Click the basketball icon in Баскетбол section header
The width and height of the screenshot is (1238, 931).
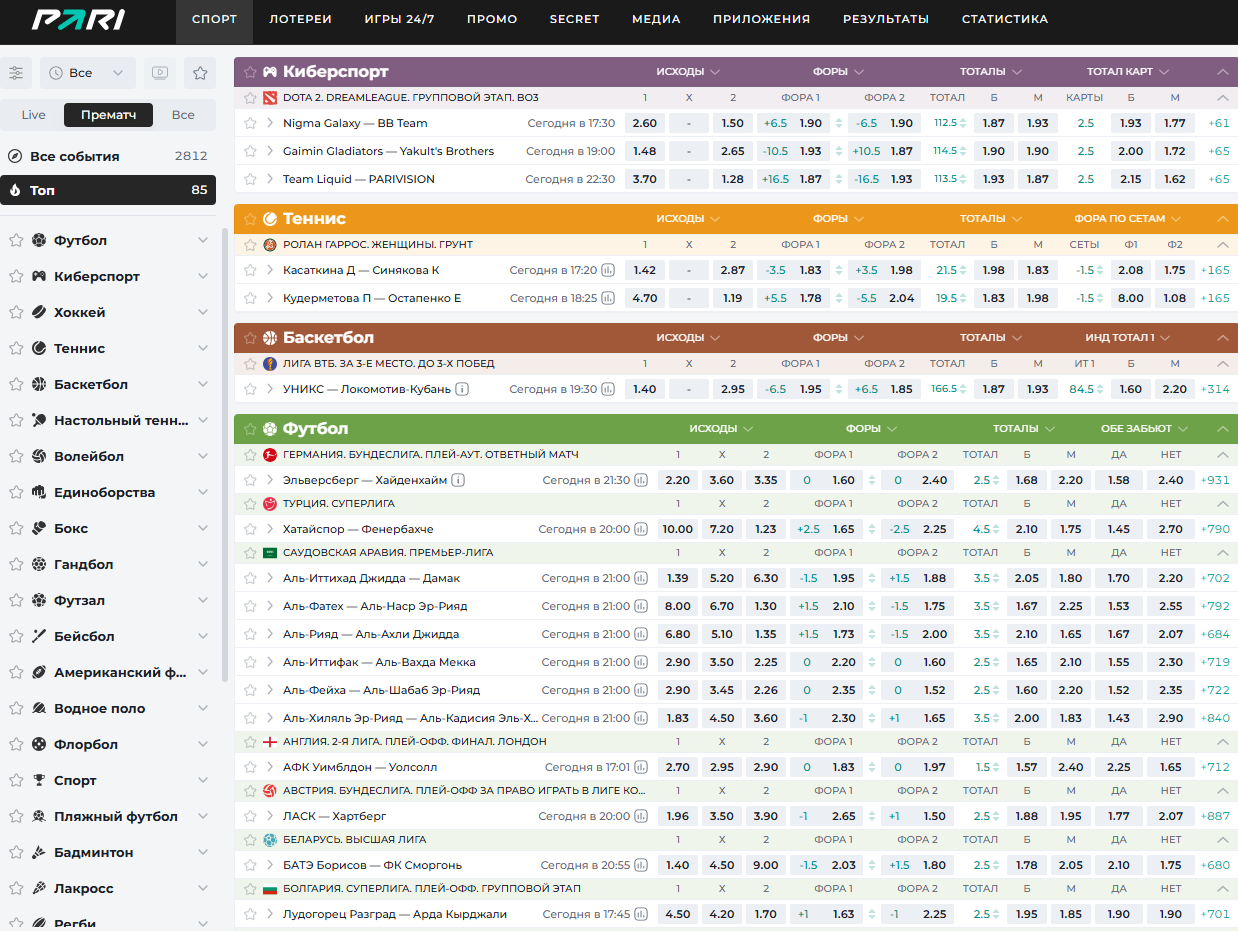[270, 337]
